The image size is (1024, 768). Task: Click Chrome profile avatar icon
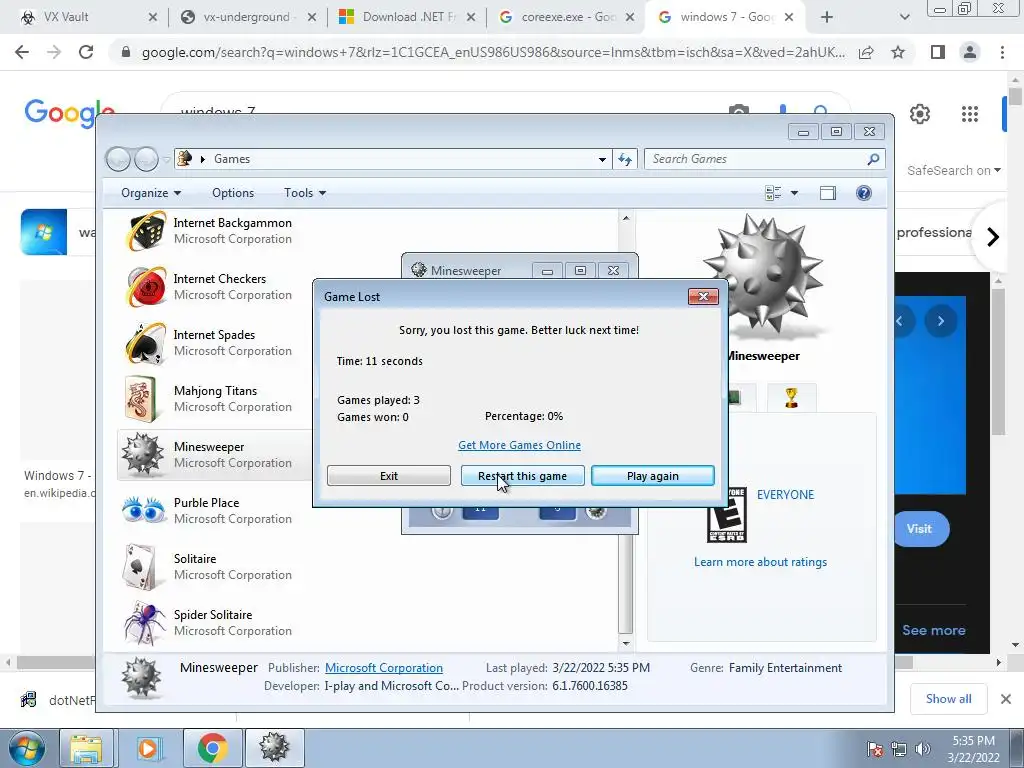[x=970, y=52]
